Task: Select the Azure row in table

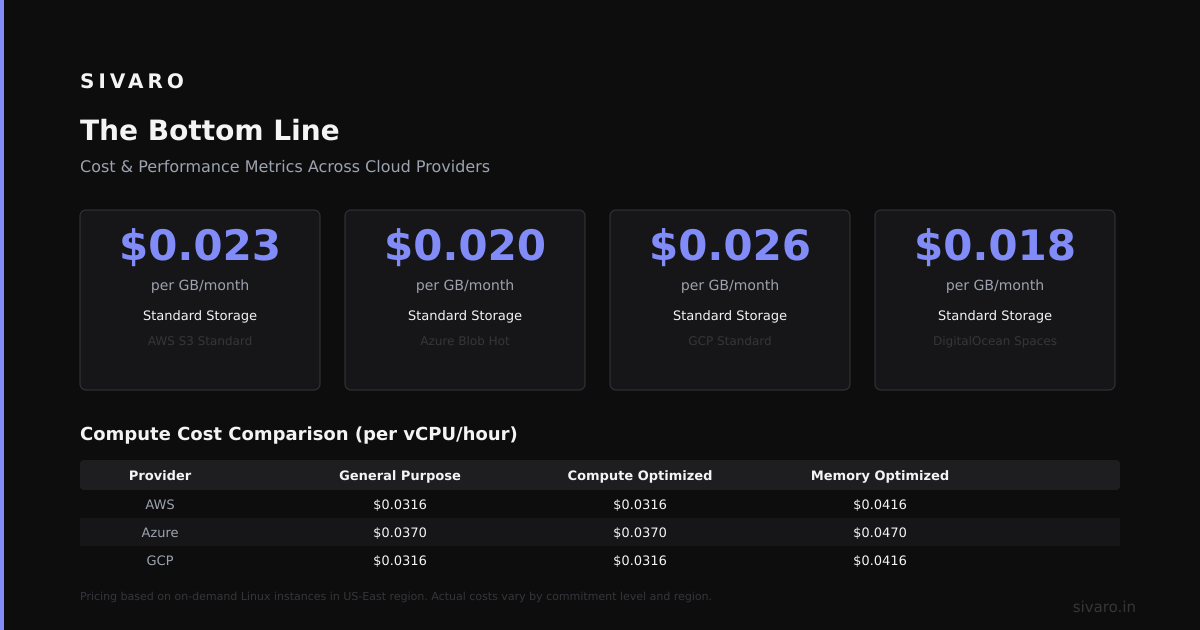Action: tap(600, 532)
